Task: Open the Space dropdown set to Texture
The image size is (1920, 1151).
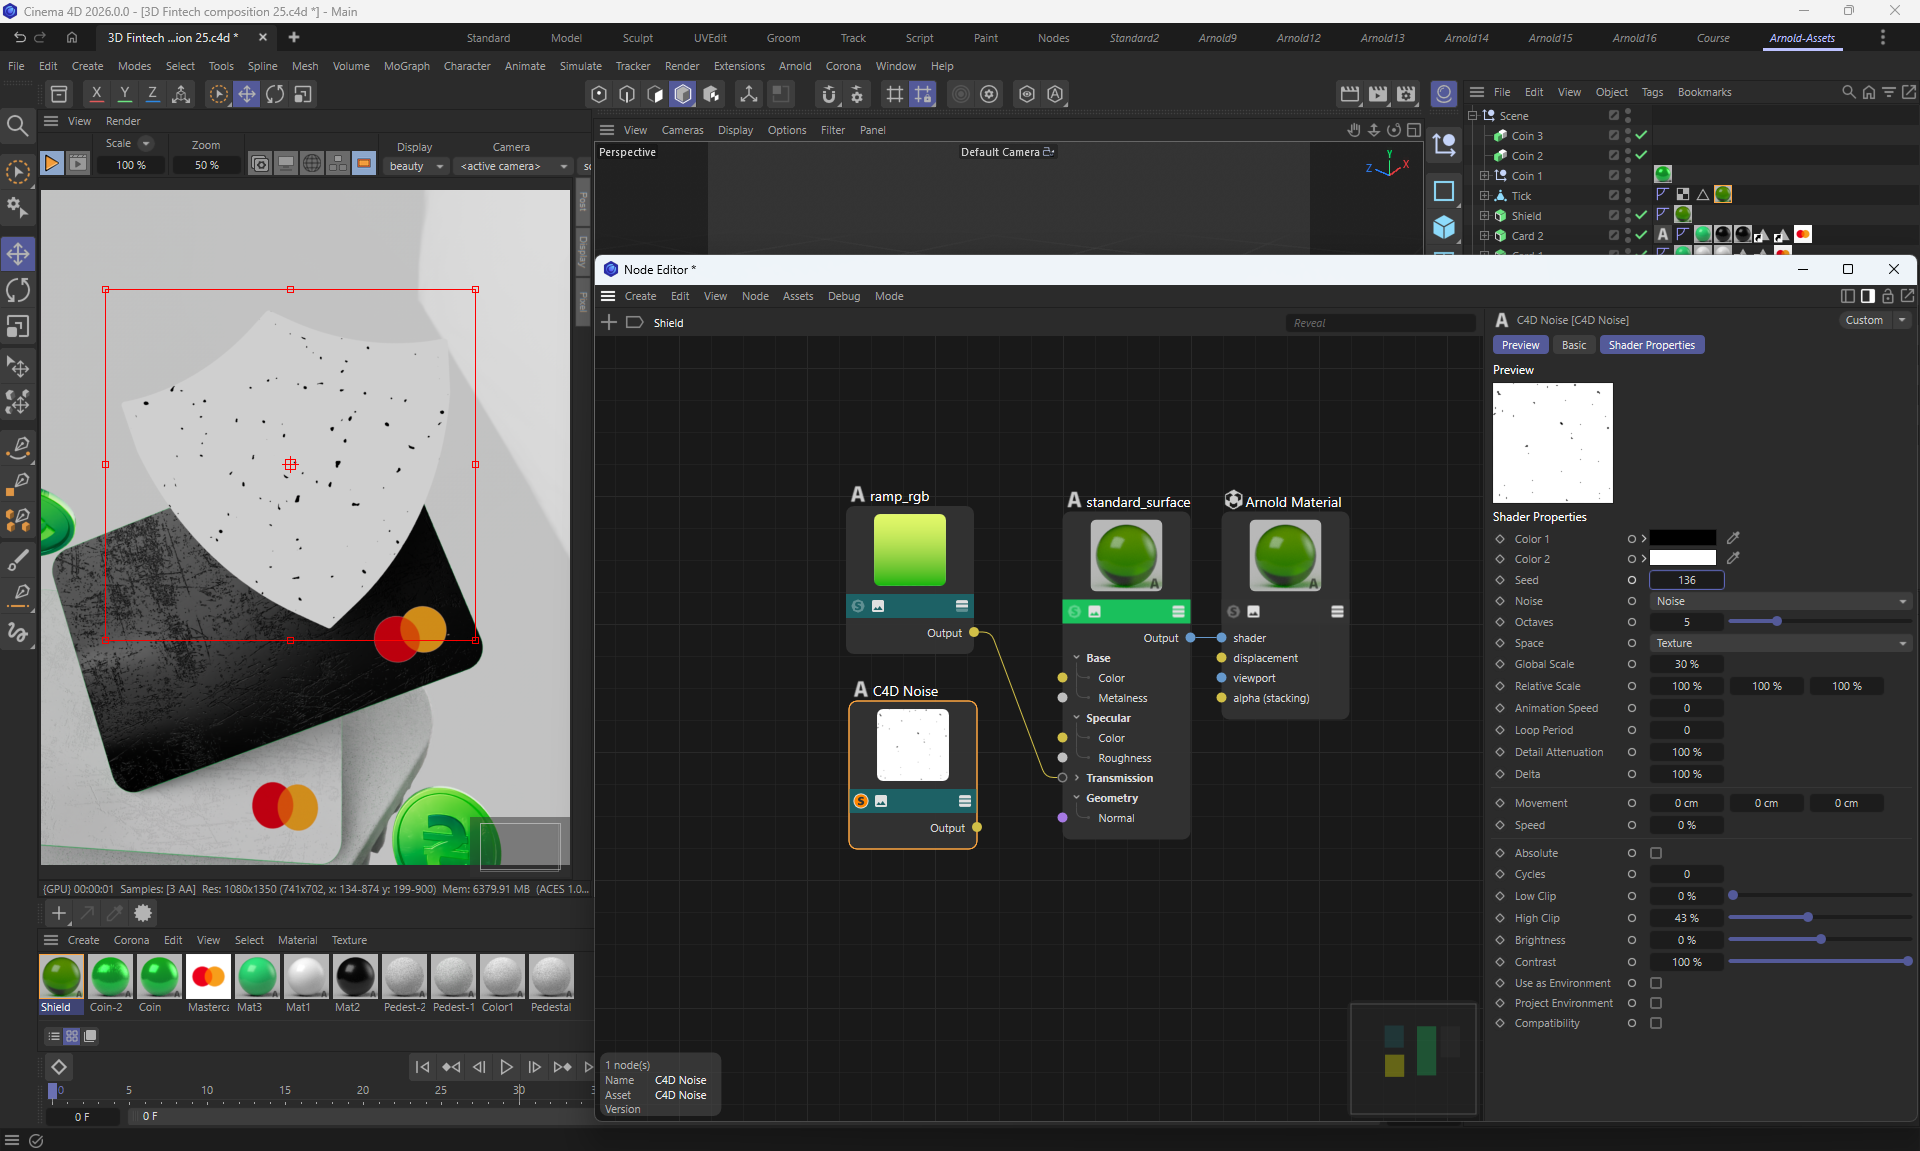Action: tap(1780, 643)
